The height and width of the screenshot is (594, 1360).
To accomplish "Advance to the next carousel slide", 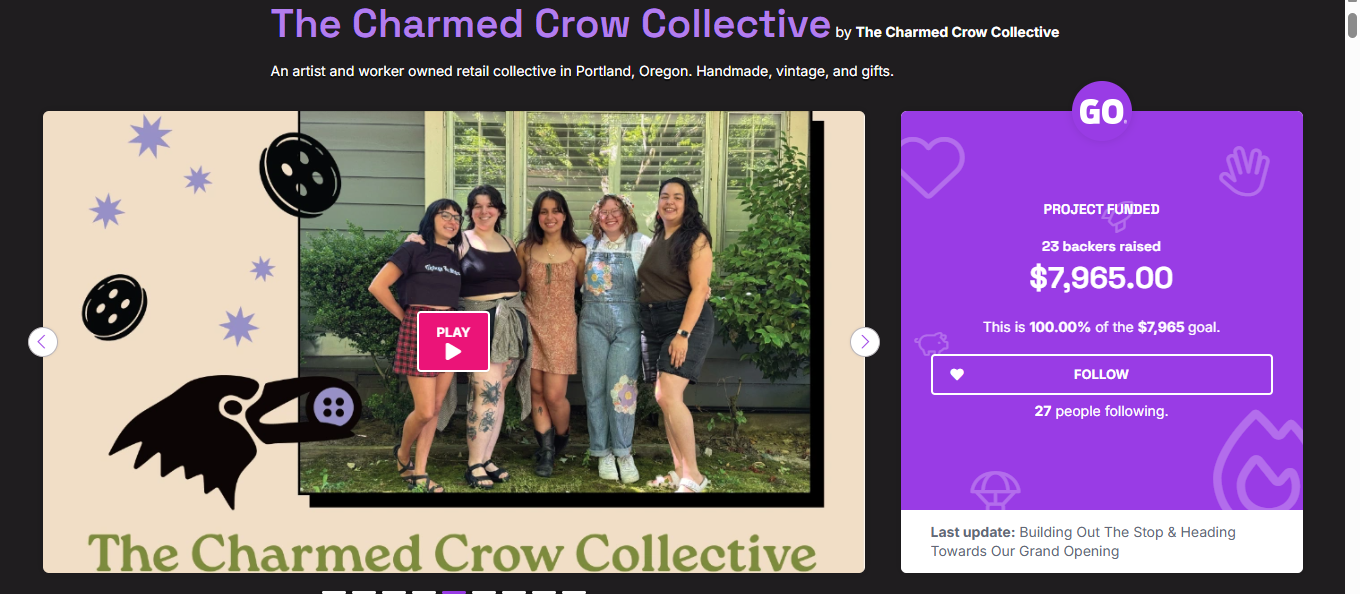I will point(865,342).
